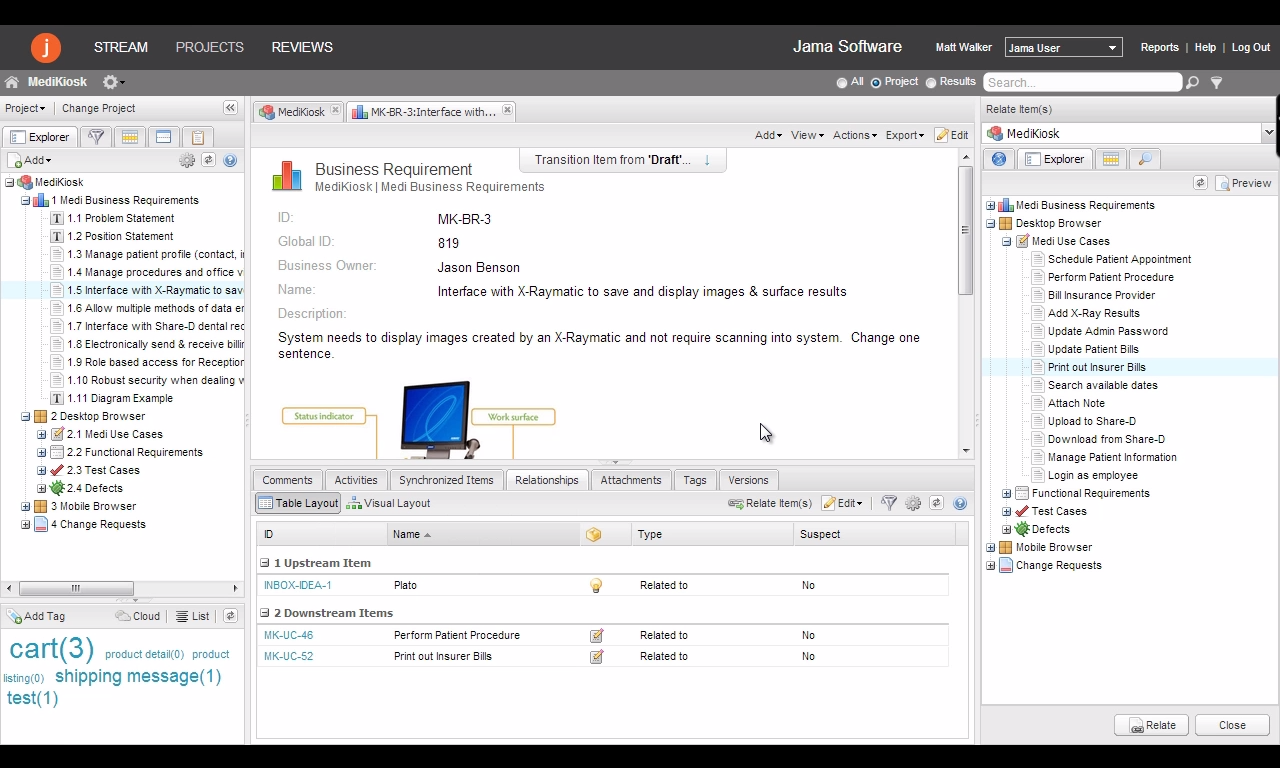1280x768 pixels.
Task: Open the Actions dropdown in the item toolbar
Action: point(855,135)
